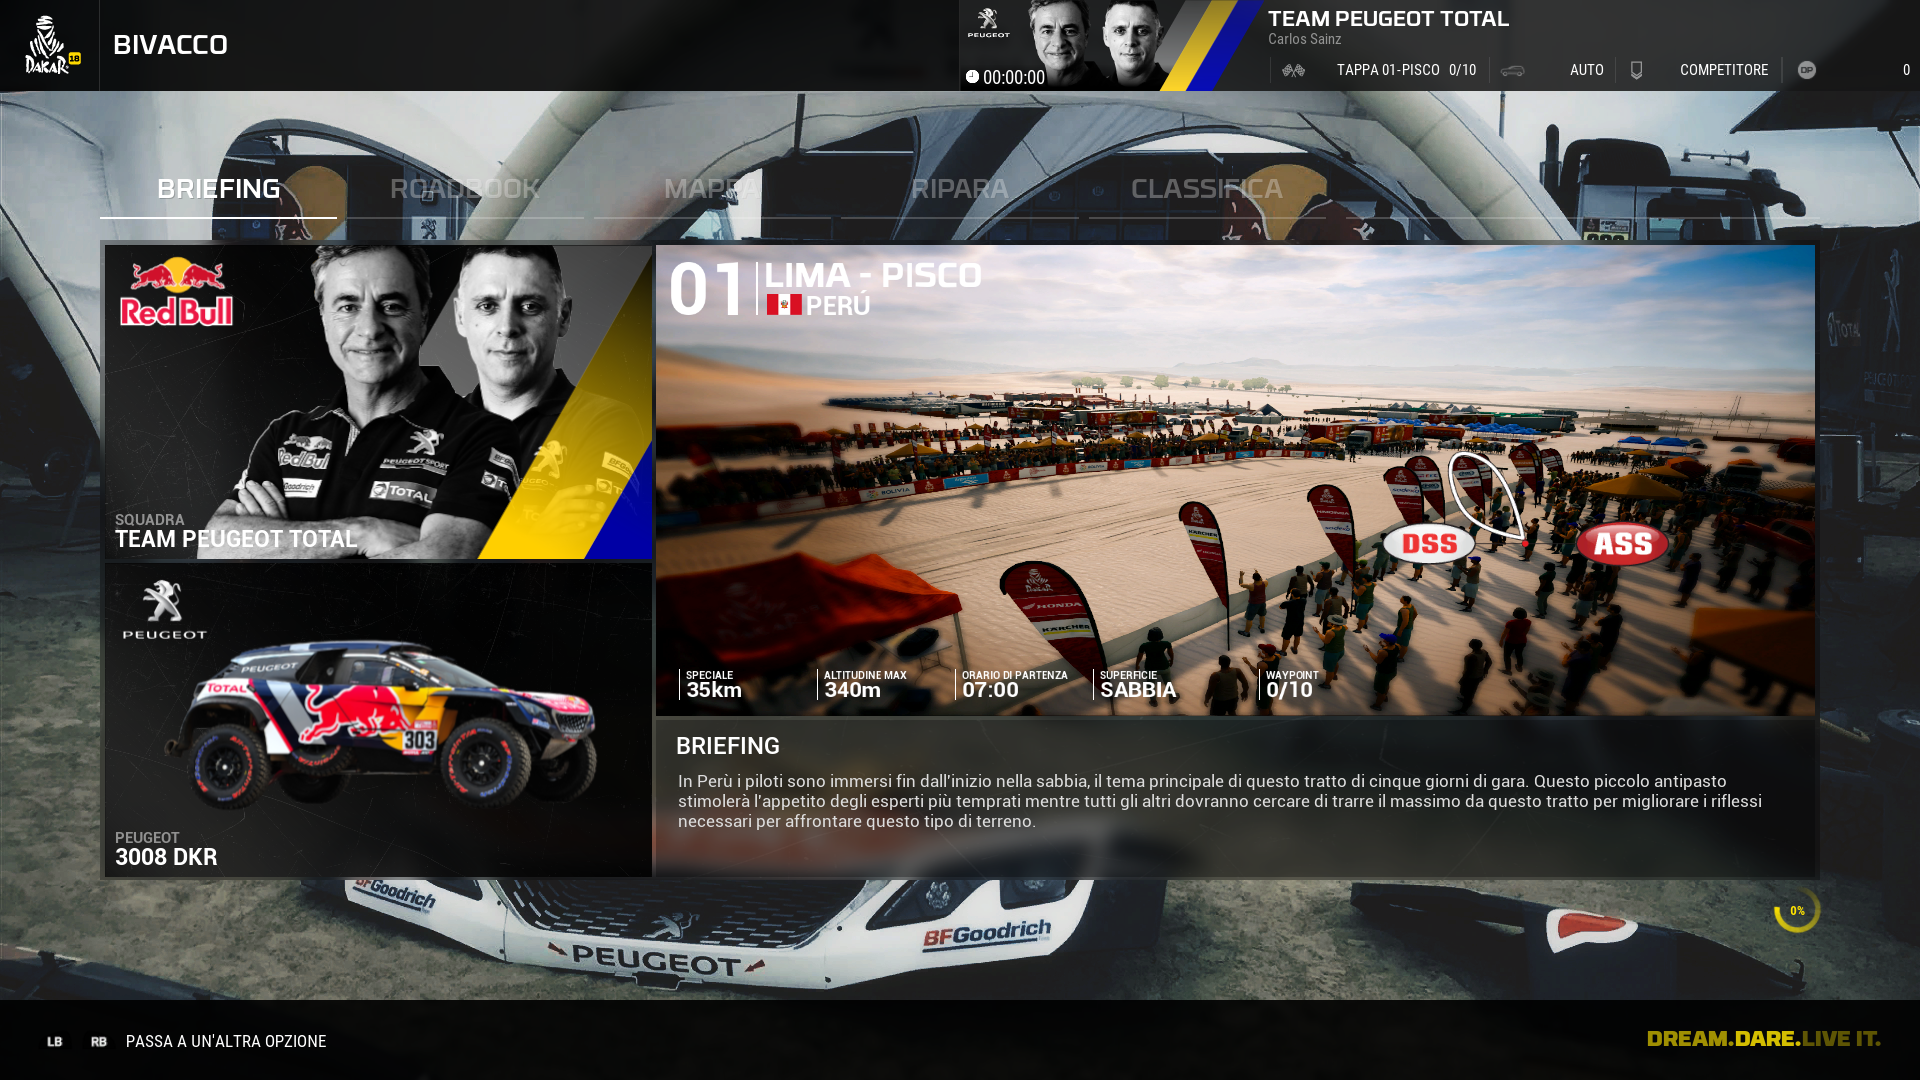The height and width of the screenshot is (1080, 1920).
Task: Click the clock icon beside the 00:00:00 timer
Action: 972,76
